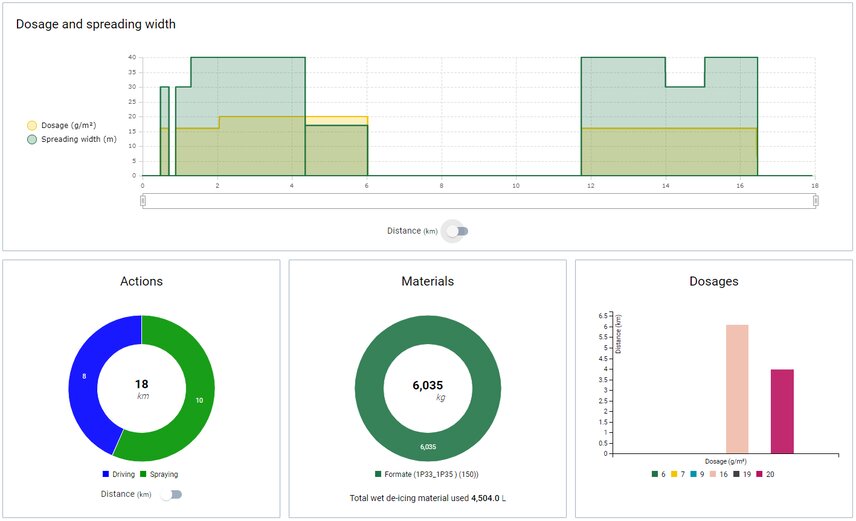Switch the Distance toggle in the Actions panel
Image resolution: width=856 pixels, height=521 pixels.
point(172,494)
